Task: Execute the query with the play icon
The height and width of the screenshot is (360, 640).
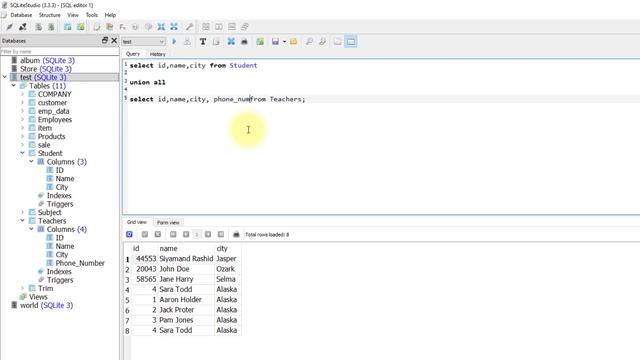Action: pyautogui.click(x=174, y=42)
